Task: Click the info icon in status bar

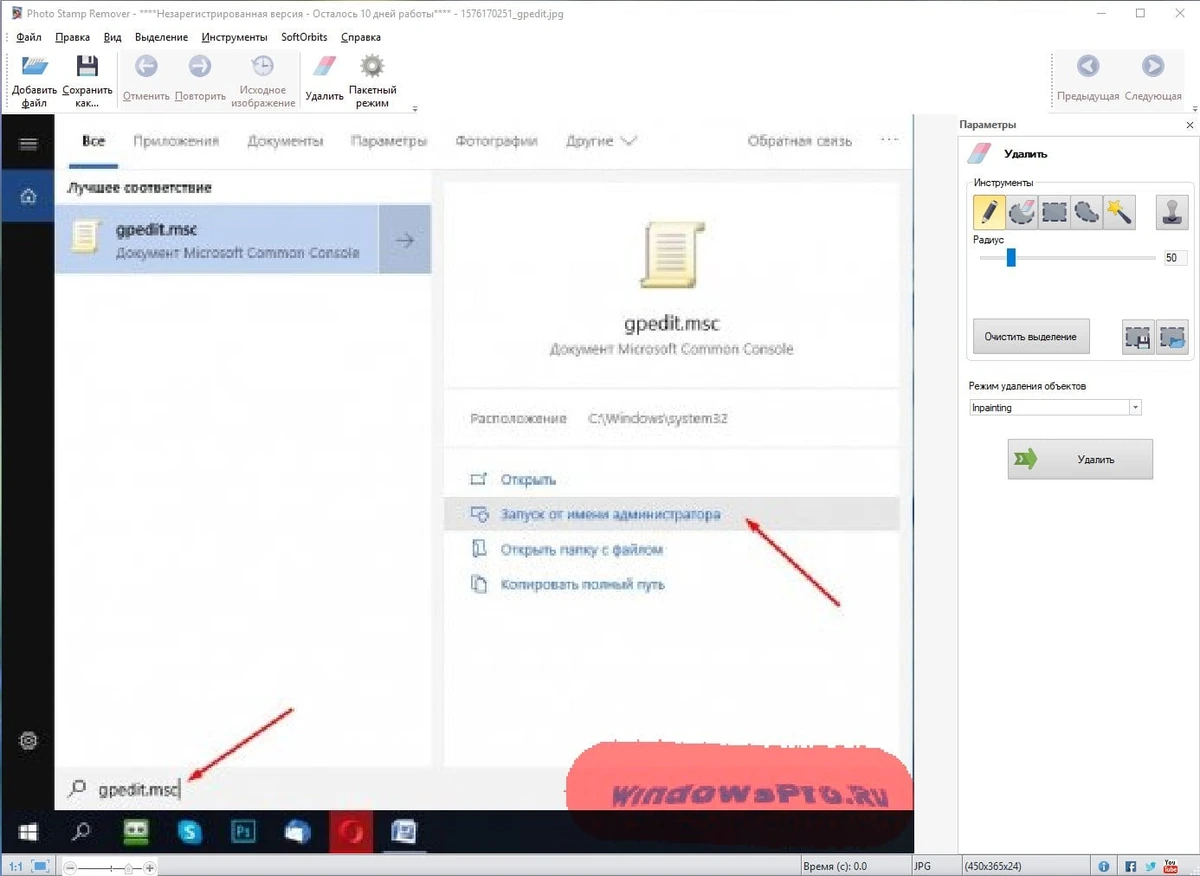Action: click(x=1104, y=867)
